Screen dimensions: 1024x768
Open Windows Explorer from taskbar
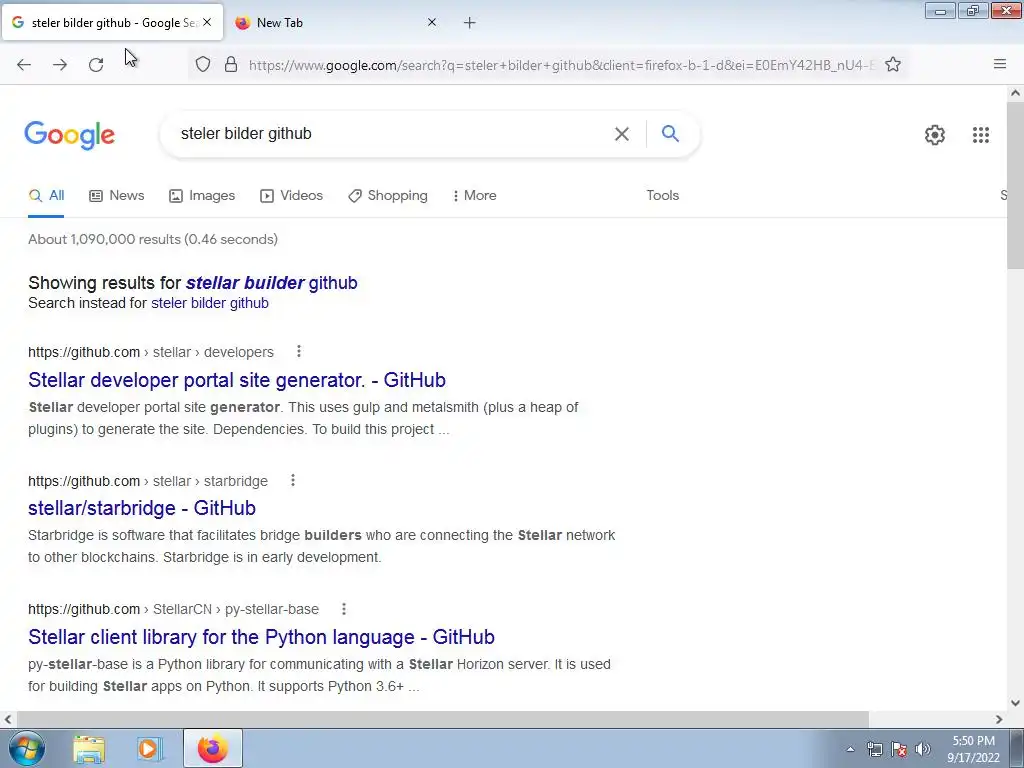click(x=89, y=748)
